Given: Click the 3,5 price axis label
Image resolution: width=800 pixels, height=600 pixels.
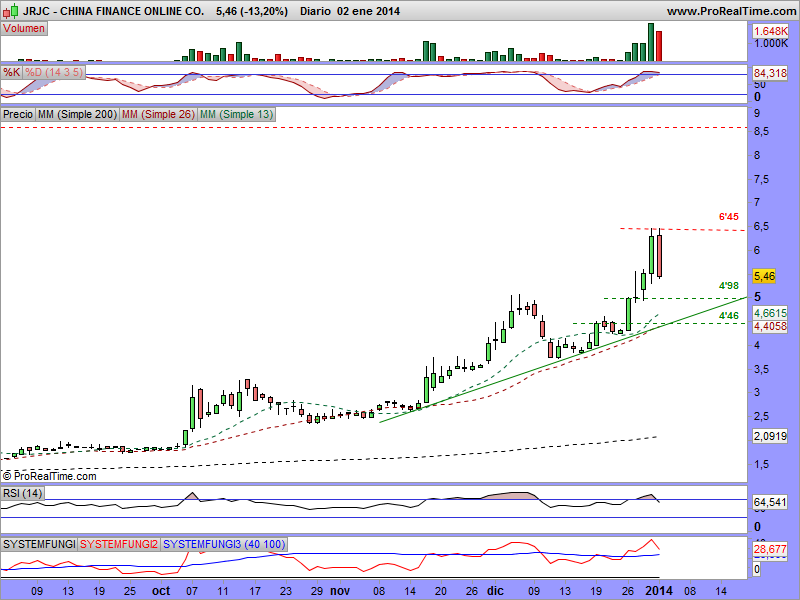Looking at the screenshot, I should pyautogui.click(x=762, y=369).
